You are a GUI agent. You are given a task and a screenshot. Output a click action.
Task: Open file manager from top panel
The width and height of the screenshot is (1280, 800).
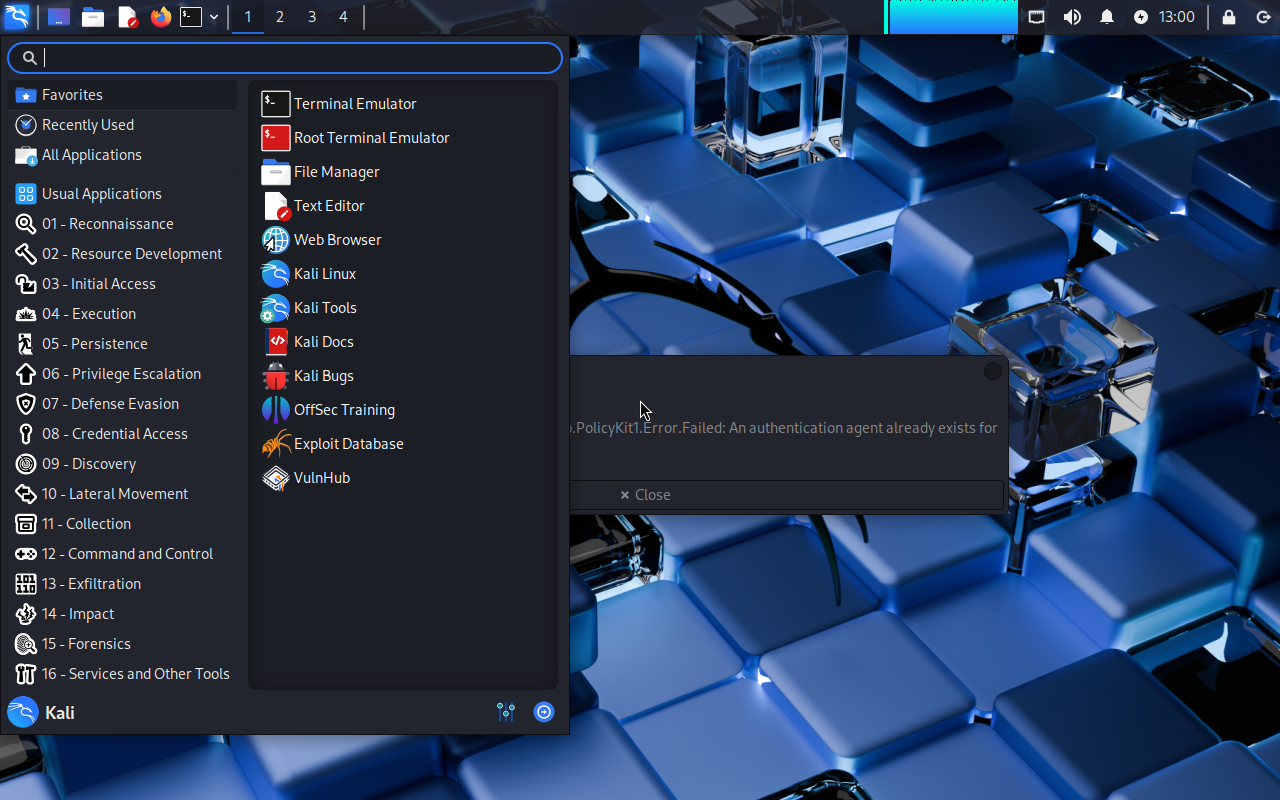[x=93, y=17]
